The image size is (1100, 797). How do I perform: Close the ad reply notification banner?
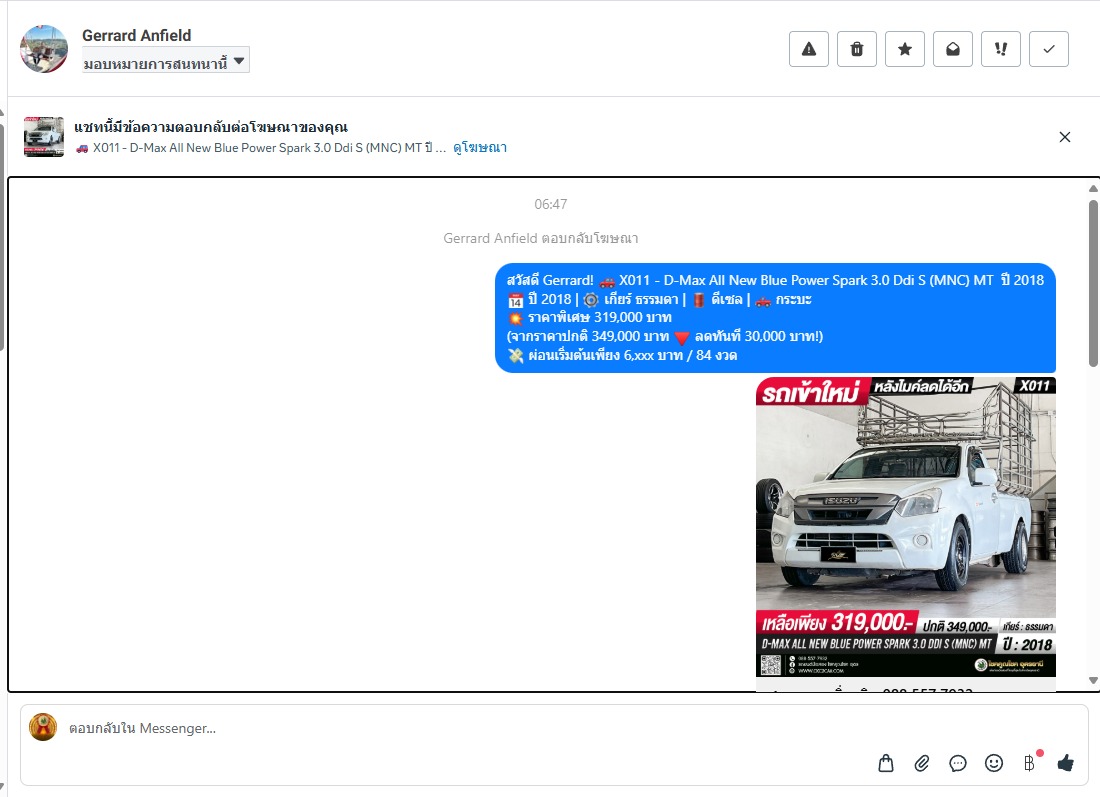coord(1064,137)
